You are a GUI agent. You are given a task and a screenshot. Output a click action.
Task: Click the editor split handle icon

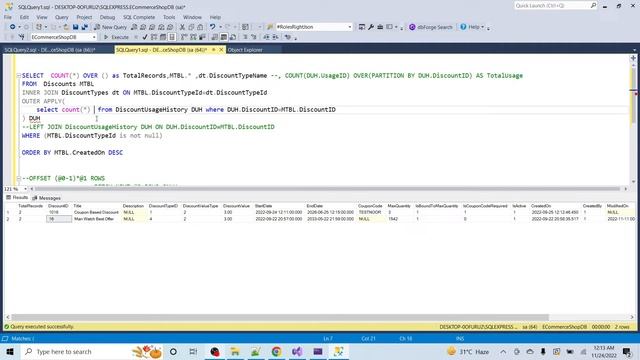pos(633,58)
